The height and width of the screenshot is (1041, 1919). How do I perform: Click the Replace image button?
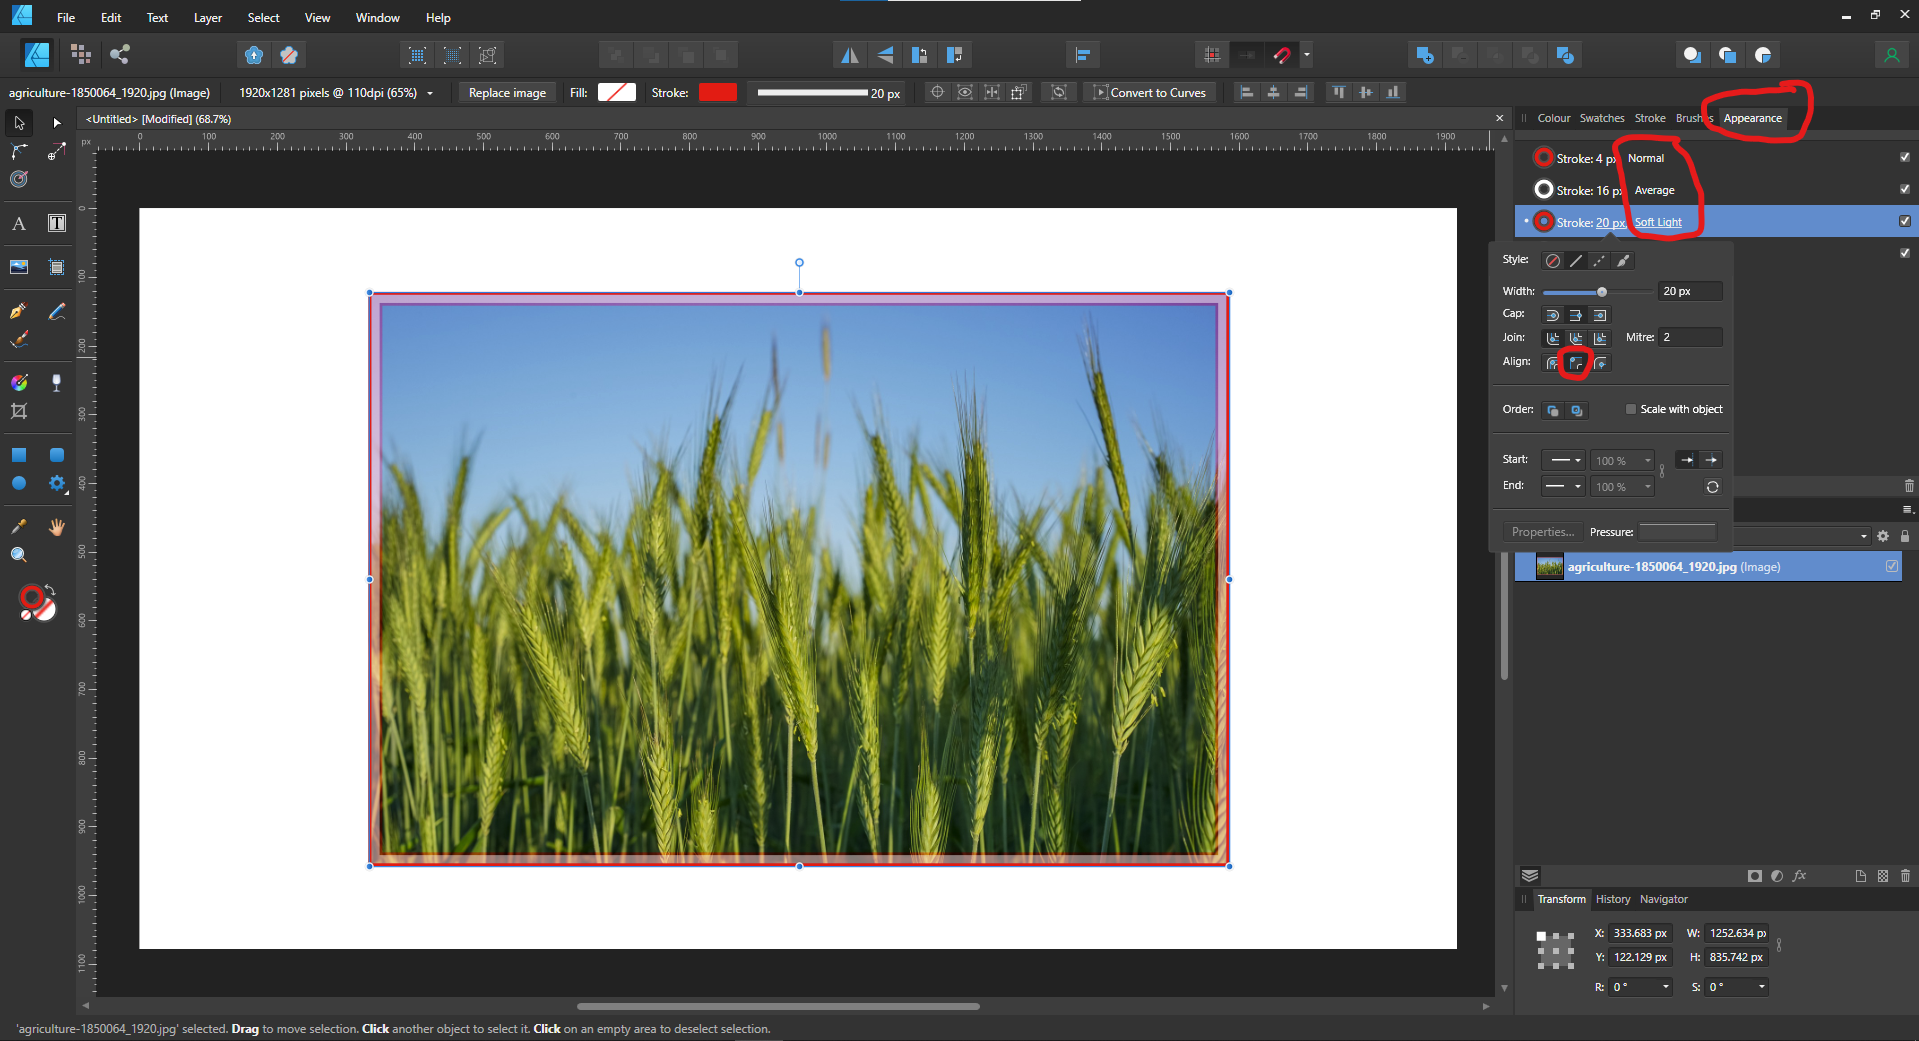tap(507, 93)
